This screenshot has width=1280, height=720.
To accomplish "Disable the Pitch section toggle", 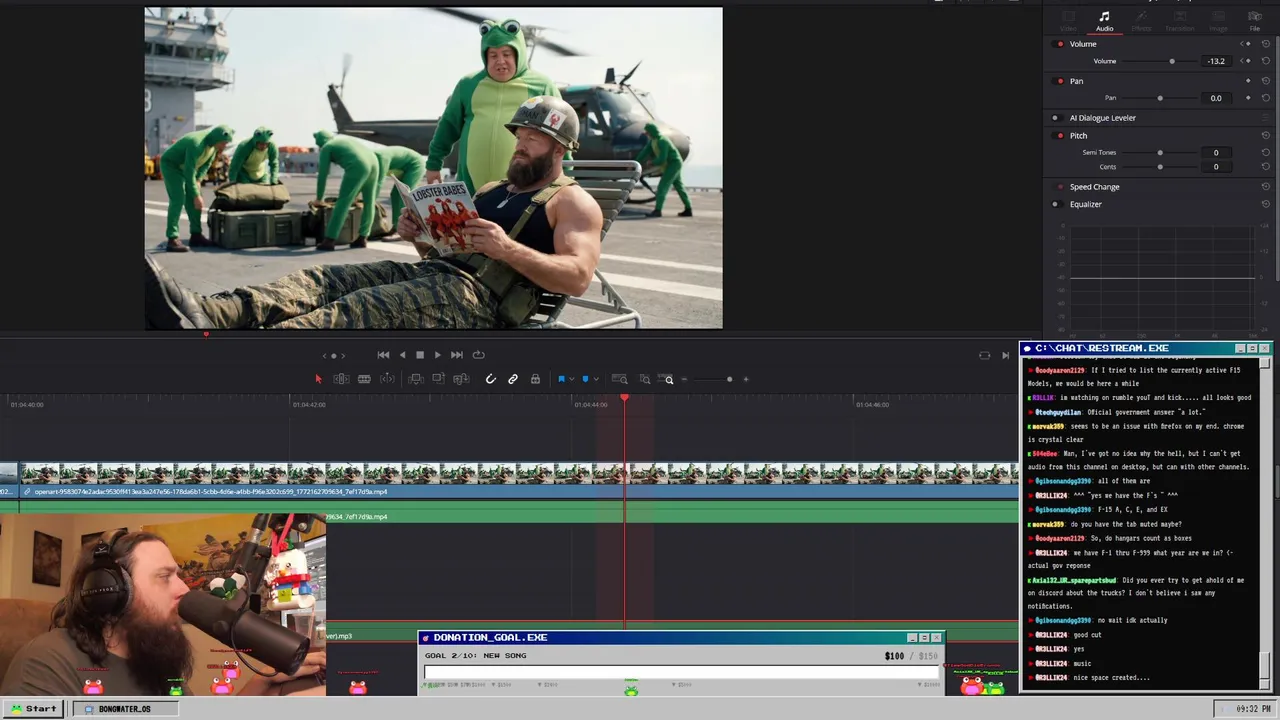I will (1060, 135).
